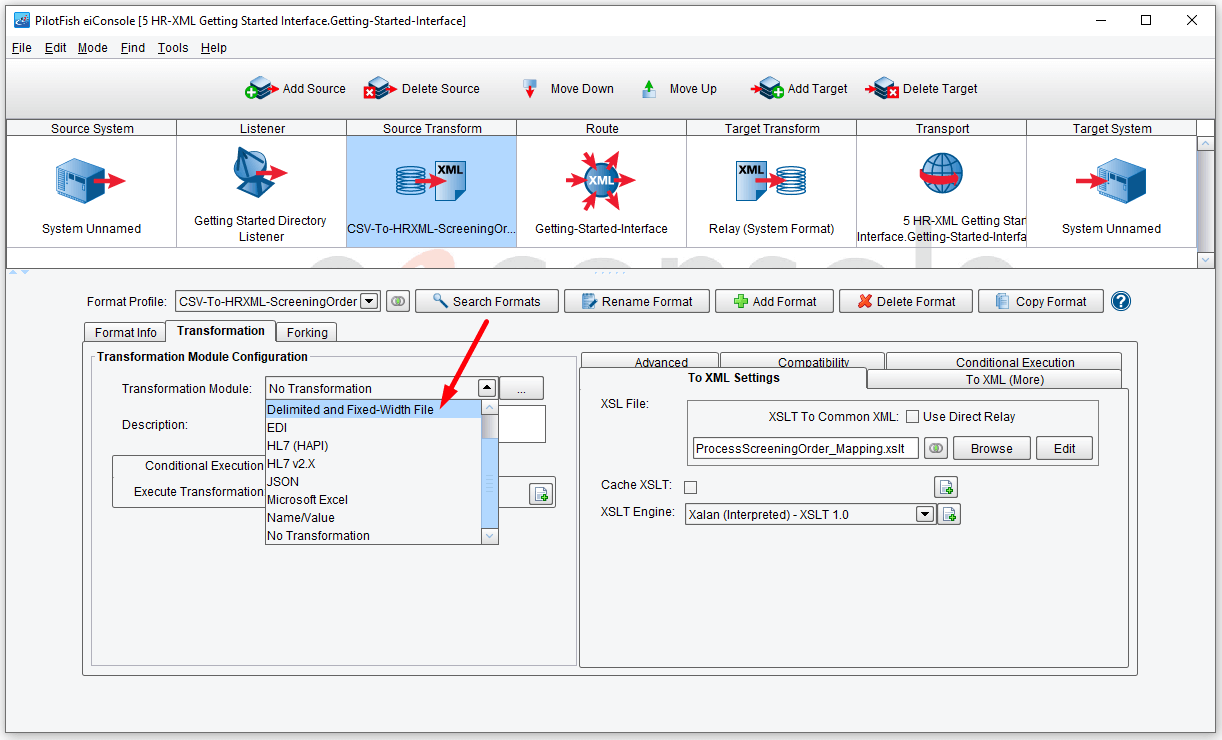Select the To XML Settings tab
1222x740 pixels.
pyautogui.click(x=723, y=378)
